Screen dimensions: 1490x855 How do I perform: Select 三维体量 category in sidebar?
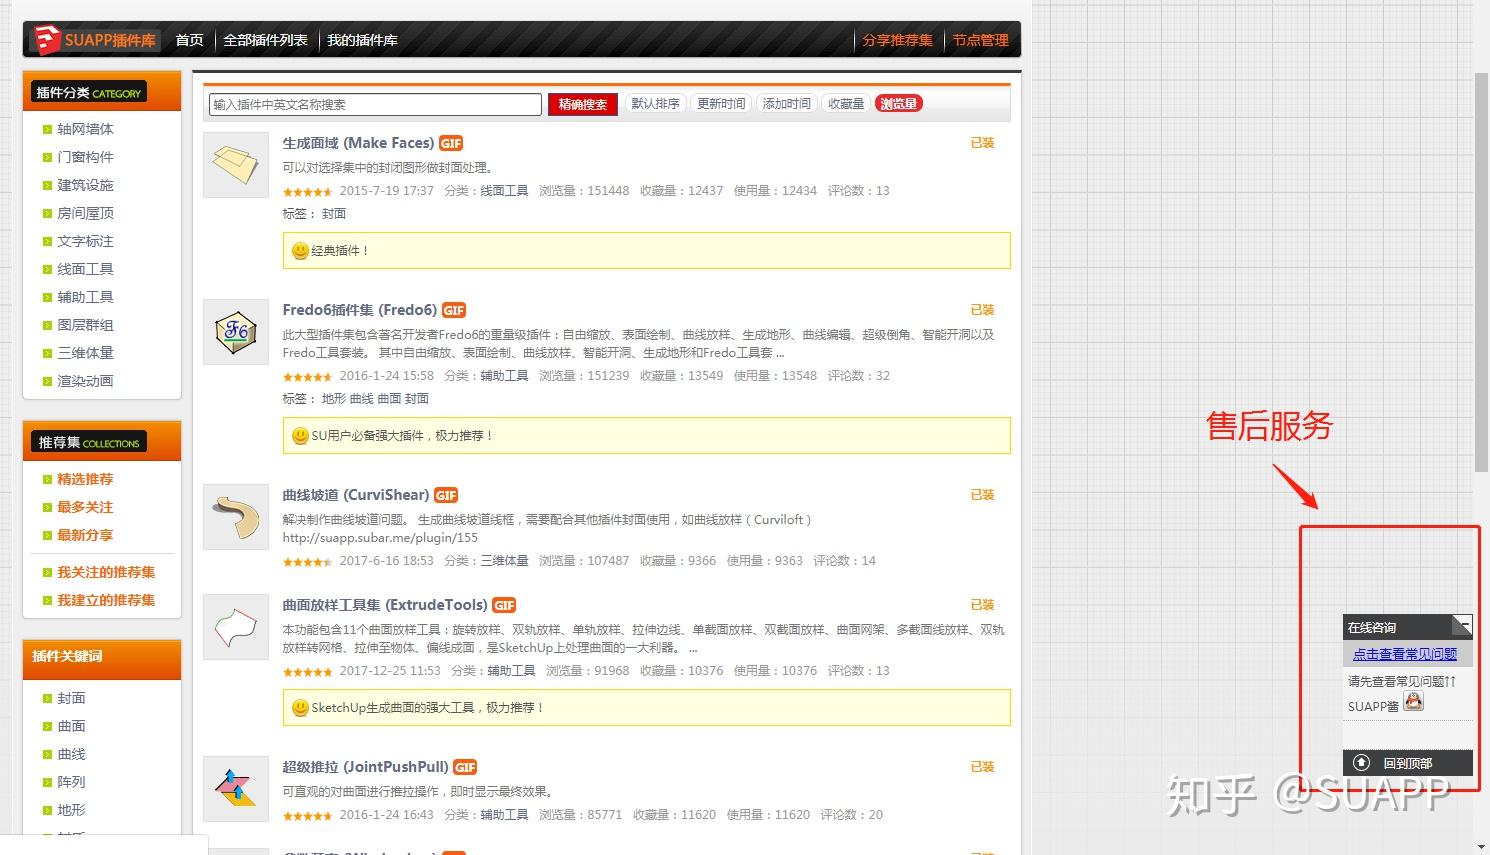click(x=85, y=353)
